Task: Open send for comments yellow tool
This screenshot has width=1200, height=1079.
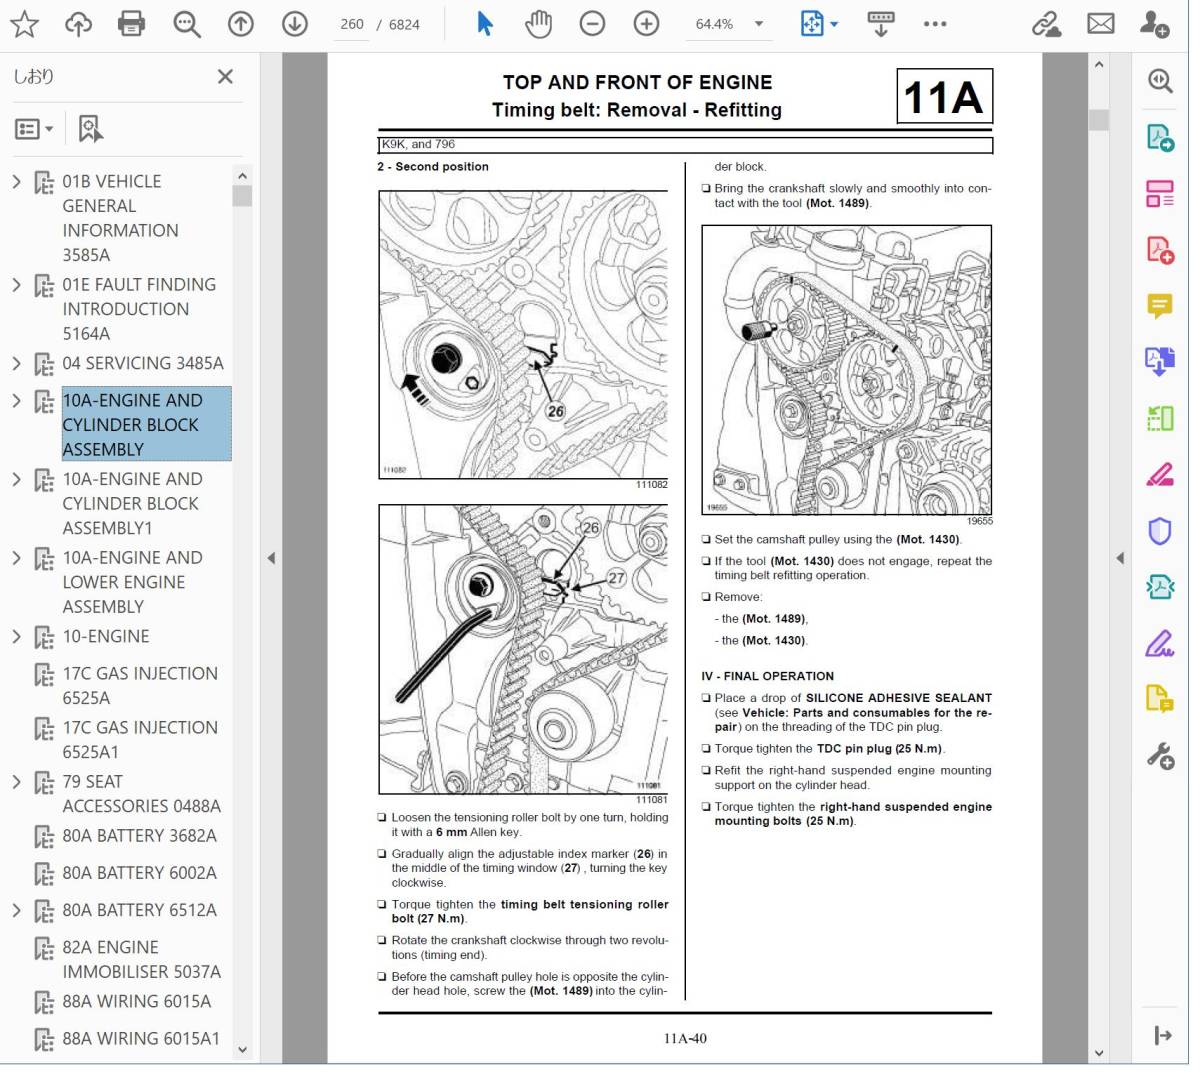Action: pyautogui.click(x=1160, y=699)
